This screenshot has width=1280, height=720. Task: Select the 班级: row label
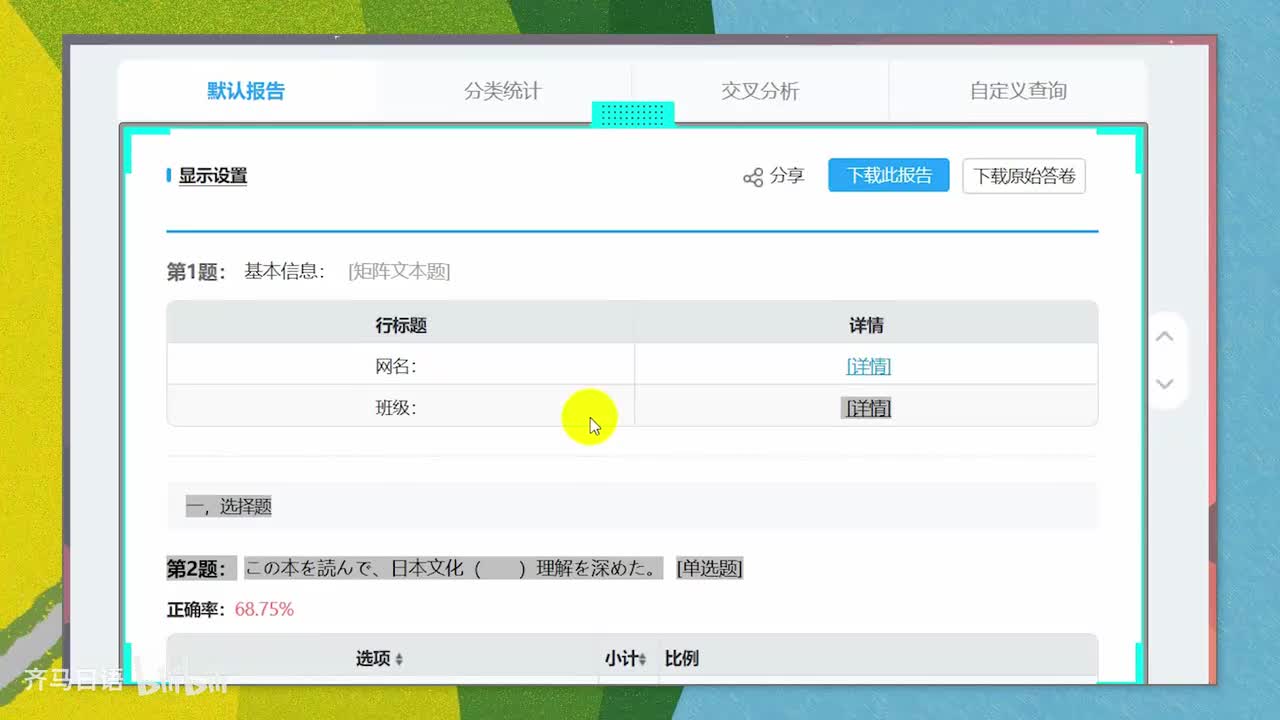click(396, 408)
